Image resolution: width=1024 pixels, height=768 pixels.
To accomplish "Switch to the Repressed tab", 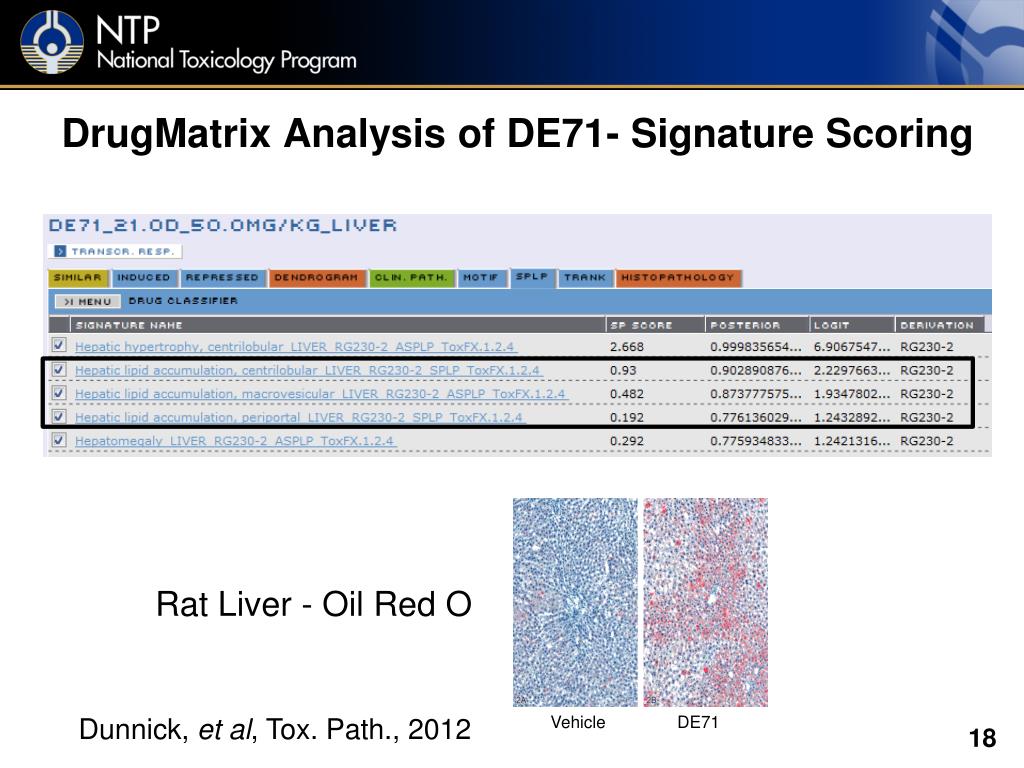I will click(x=222, y=278).
